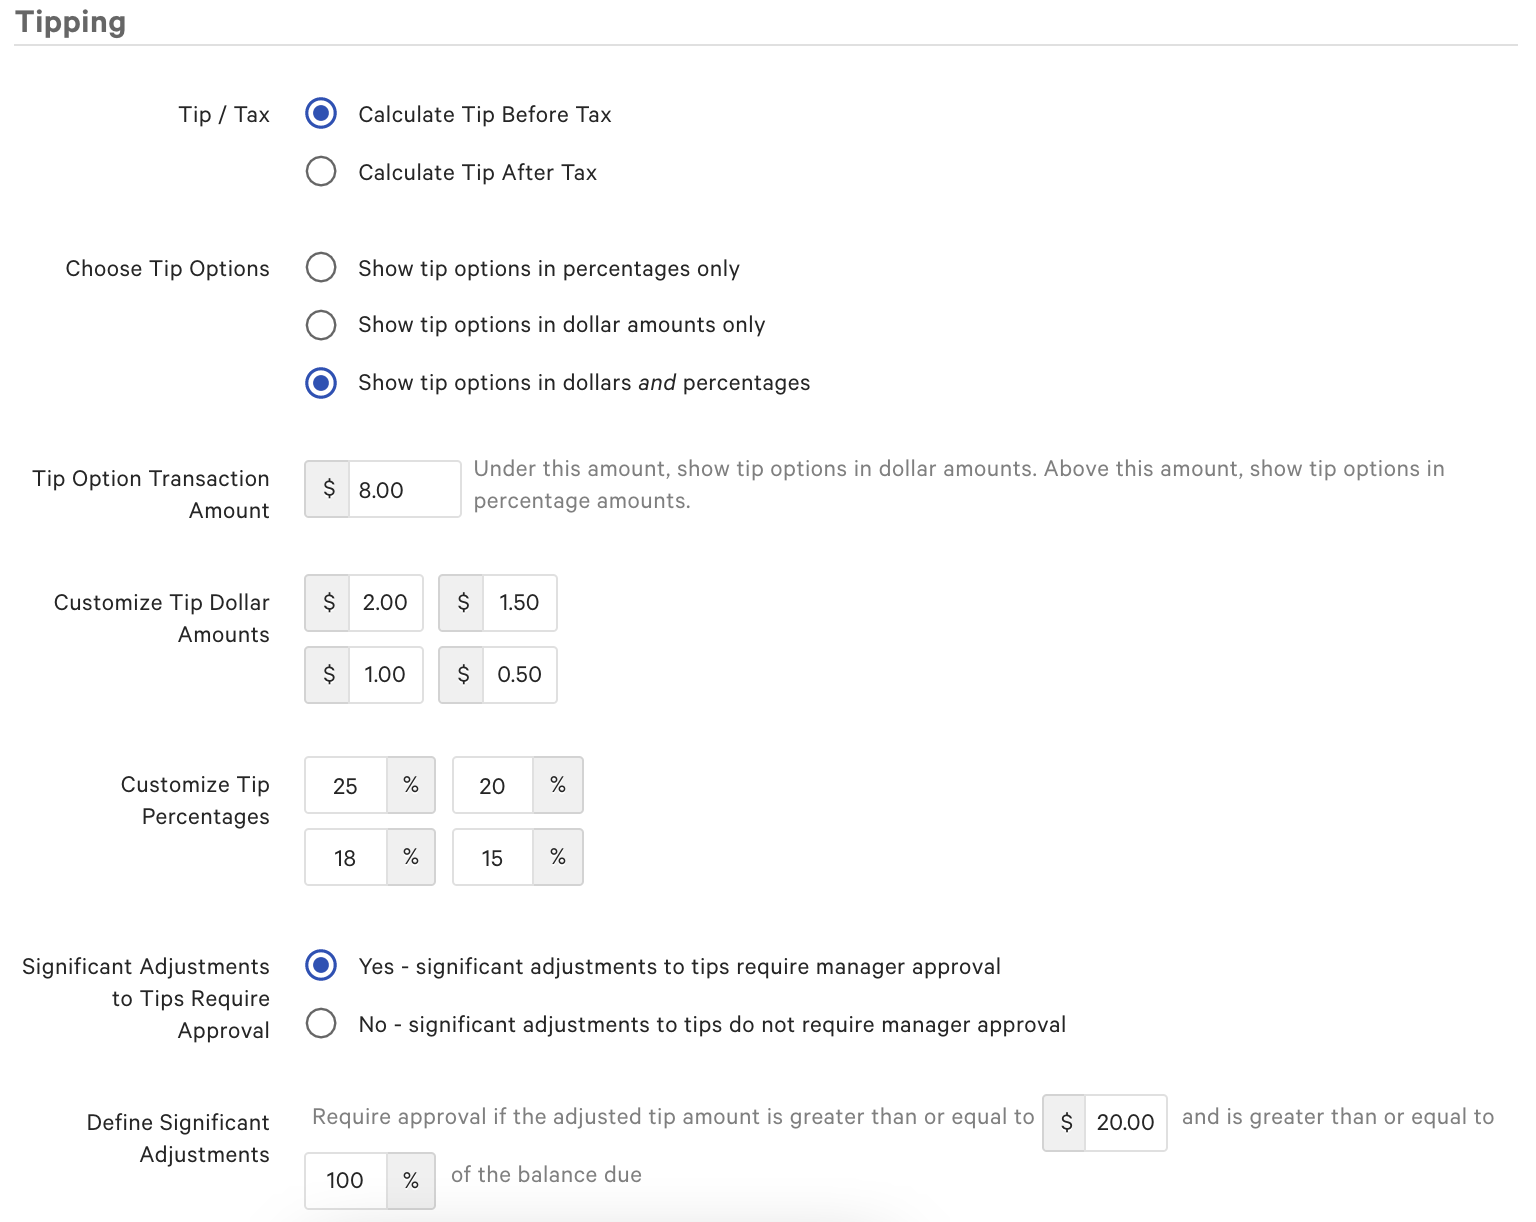The width and height of the screenshot is (1536, 1222).
Task: Click the 15% tip percentage field
Action: [x=492, y=857]
